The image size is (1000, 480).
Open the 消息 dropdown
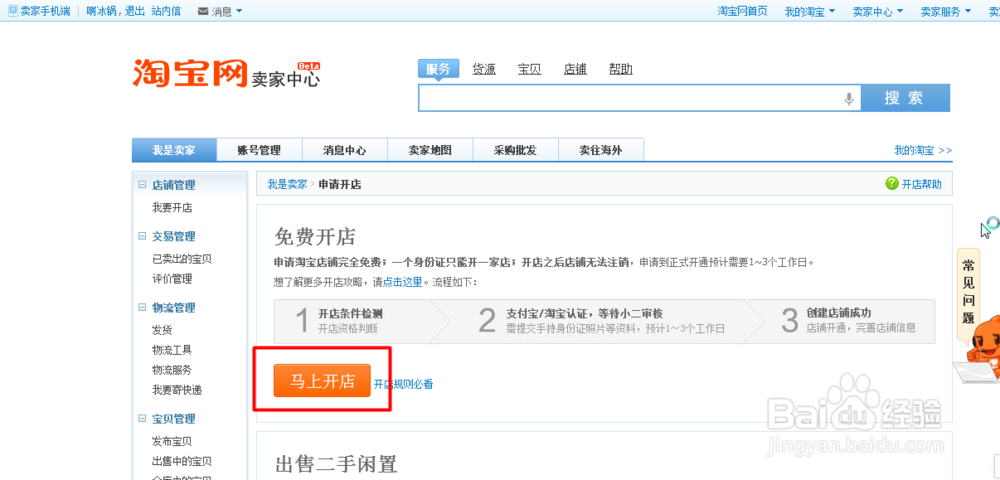pyautogui.click(x=227, y=11)
